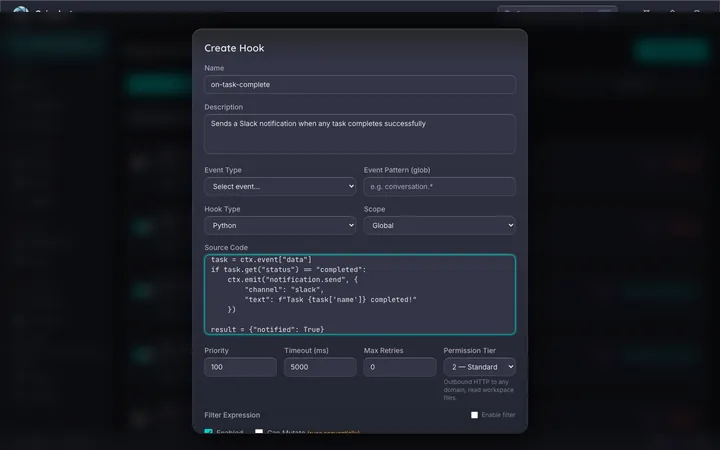The image size is (720, 450).
Task: Click the Permission Tier label
Action: tap(469, 350)
